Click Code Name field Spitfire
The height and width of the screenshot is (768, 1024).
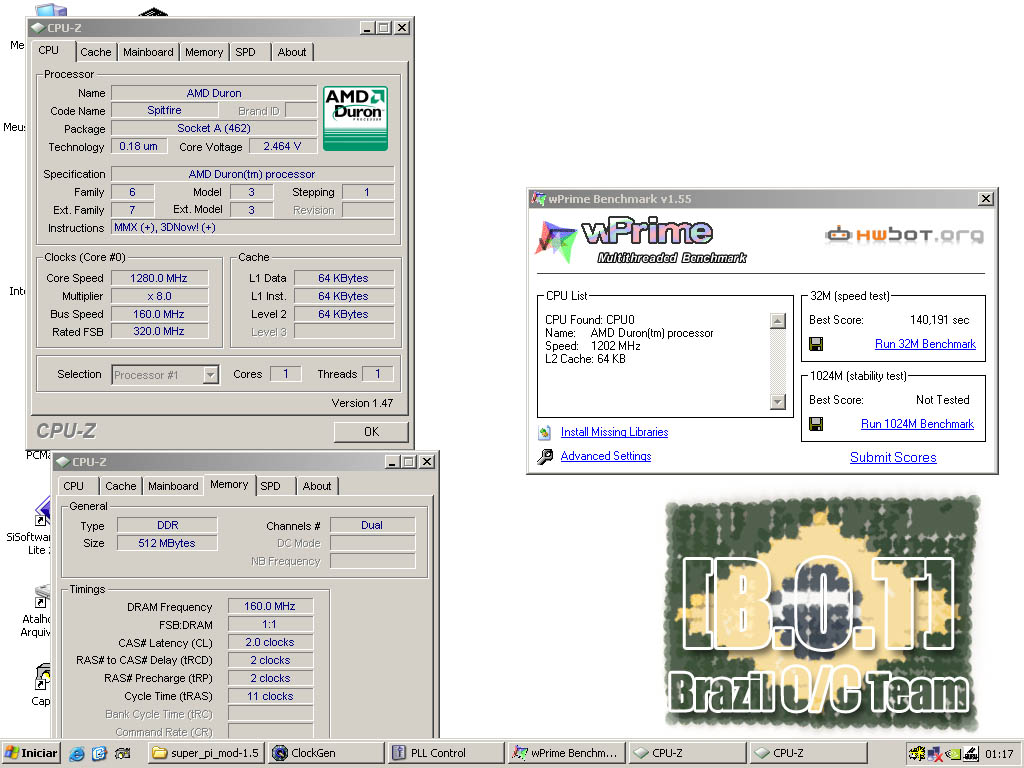click(164, 110)
